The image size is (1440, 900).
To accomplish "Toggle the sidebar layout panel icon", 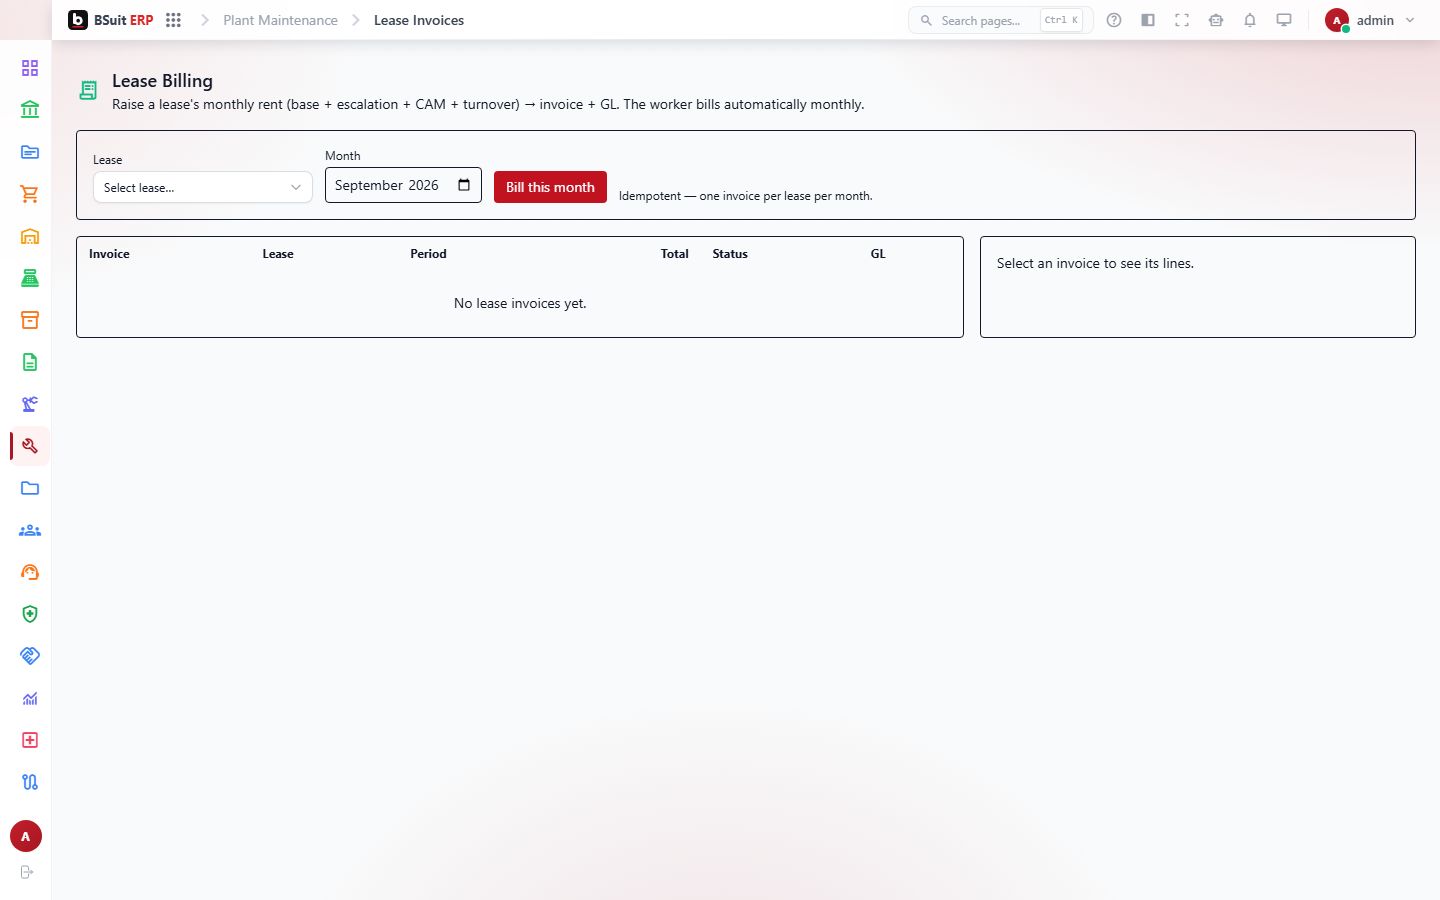I will tap(1148, 20).
